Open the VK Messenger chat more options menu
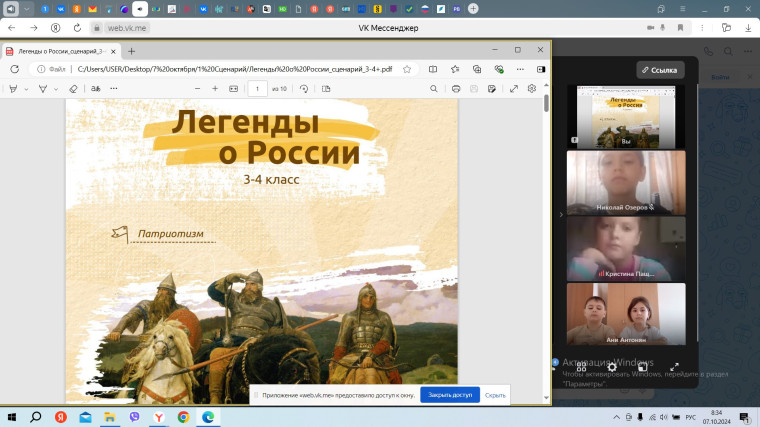Viewport: 760px width, 427px height. tap(748, 51)
